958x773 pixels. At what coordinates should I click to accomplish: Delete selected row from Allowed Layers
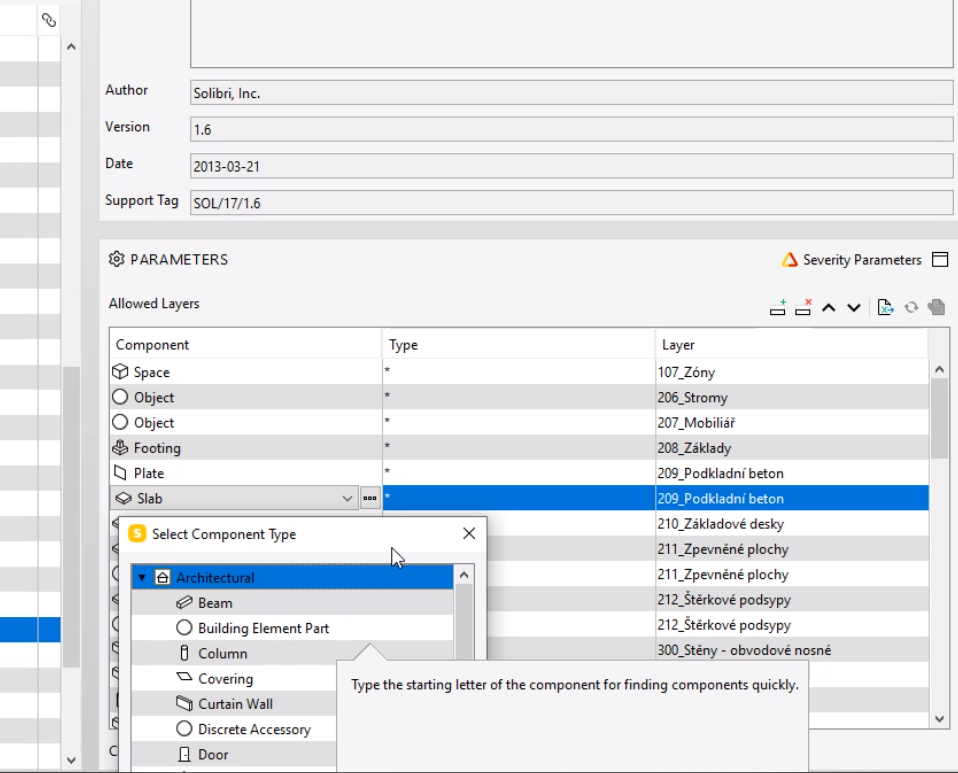pyautogui.click(x=803, y=307)
